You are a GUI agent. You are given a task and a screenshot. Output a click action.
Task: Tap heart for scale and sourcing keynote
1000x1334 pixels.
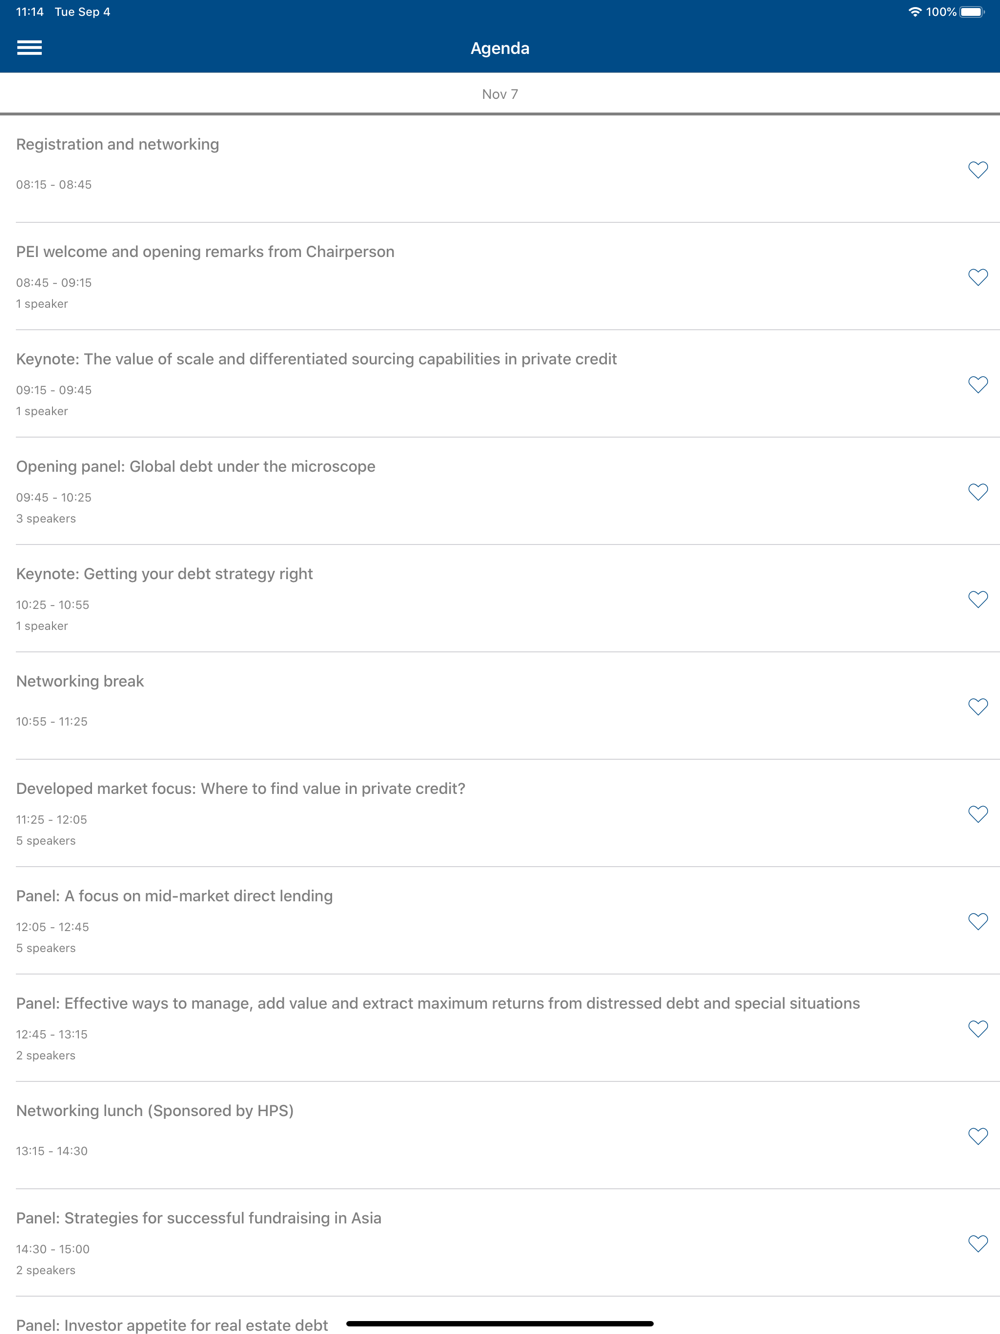coord(978,385)
